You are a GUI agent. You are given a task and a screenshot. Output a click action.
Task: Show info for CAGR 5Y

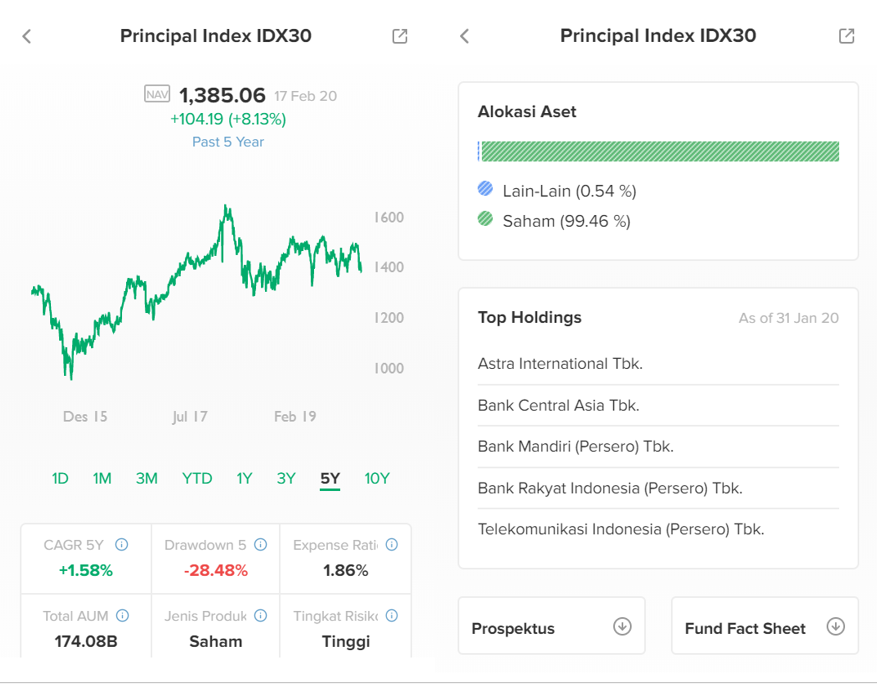click(x=122, y=545)
